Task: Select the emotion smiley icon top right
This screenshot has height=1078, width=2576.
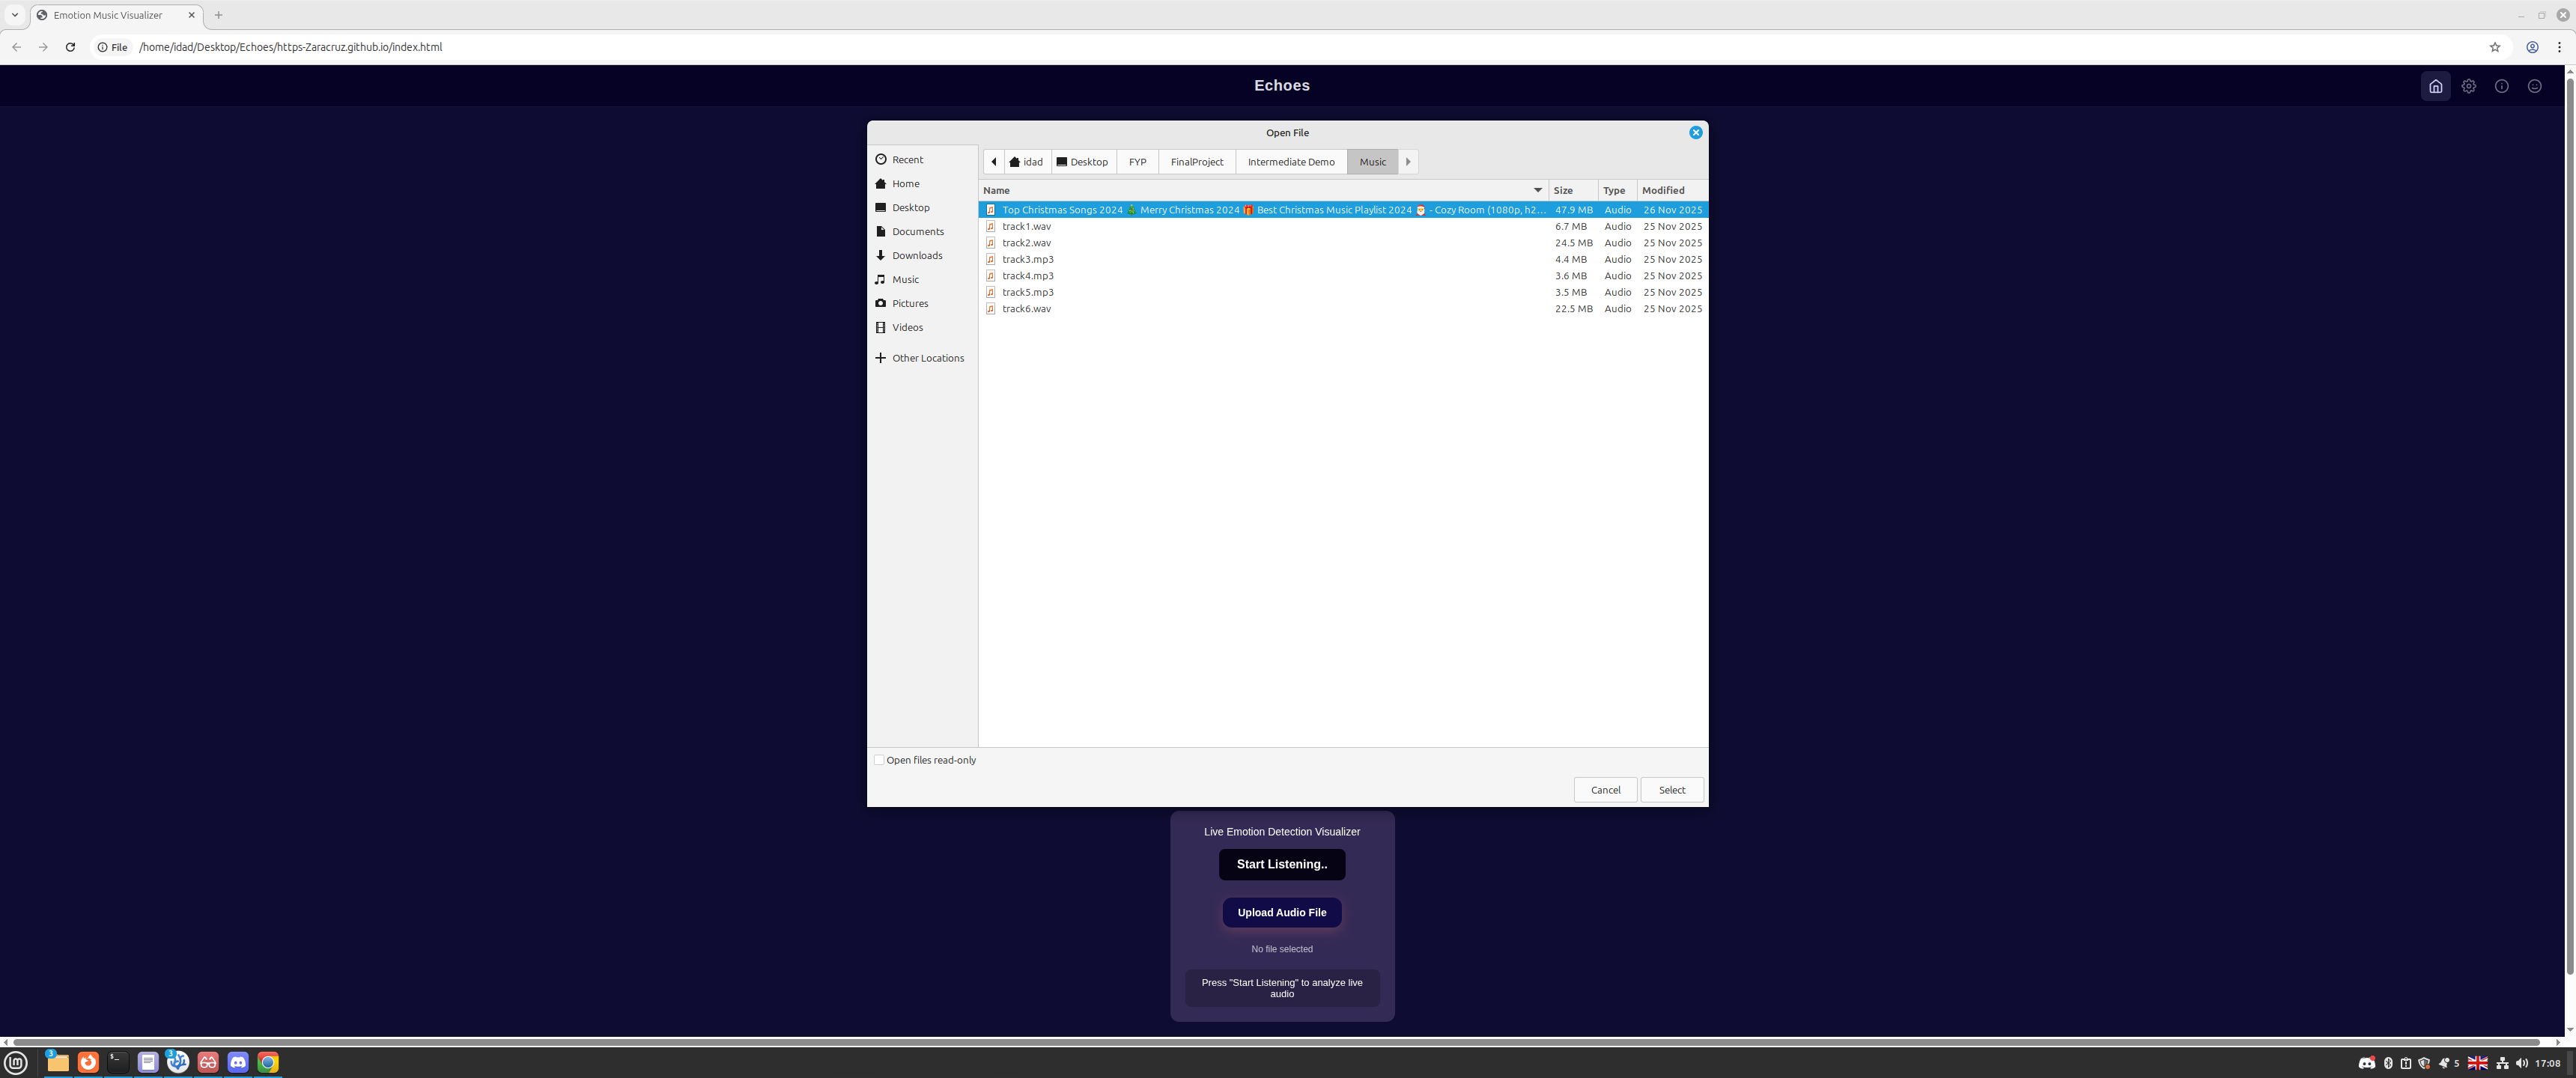Action: click(2535, 86)
